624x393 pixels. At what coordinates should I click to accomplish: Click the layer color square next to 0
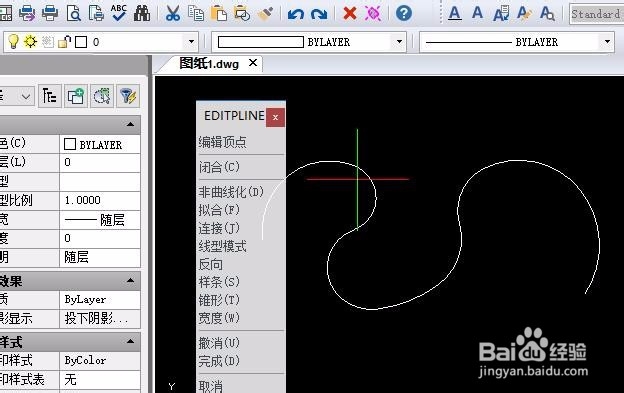click(81, 42)
